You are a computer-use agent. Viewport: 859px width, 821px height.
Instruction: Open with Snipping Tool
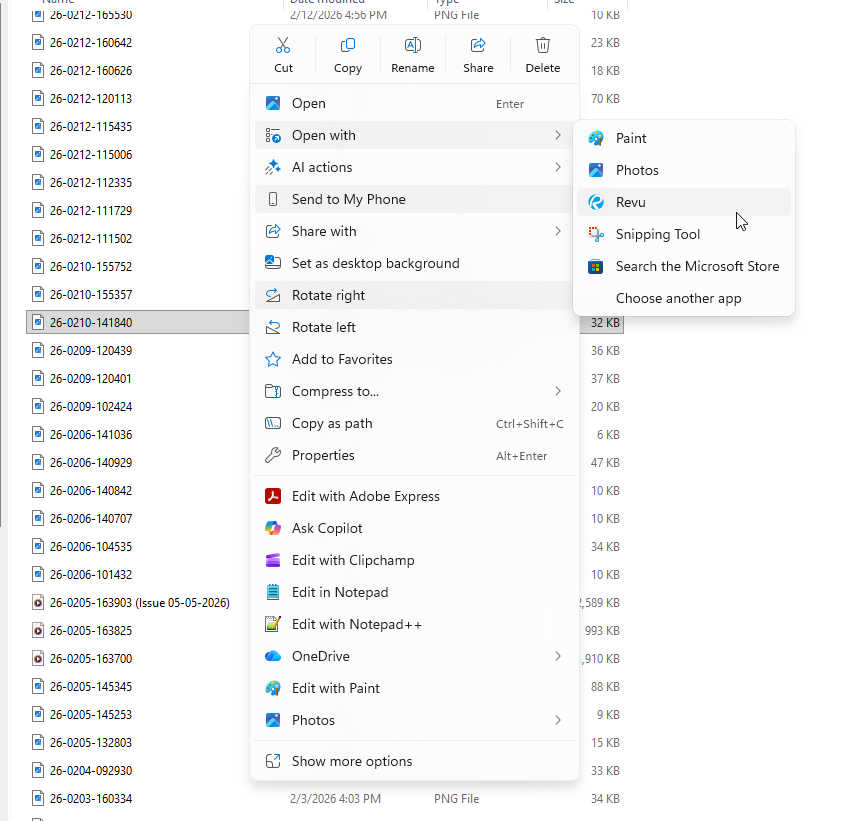click(684, 234)
